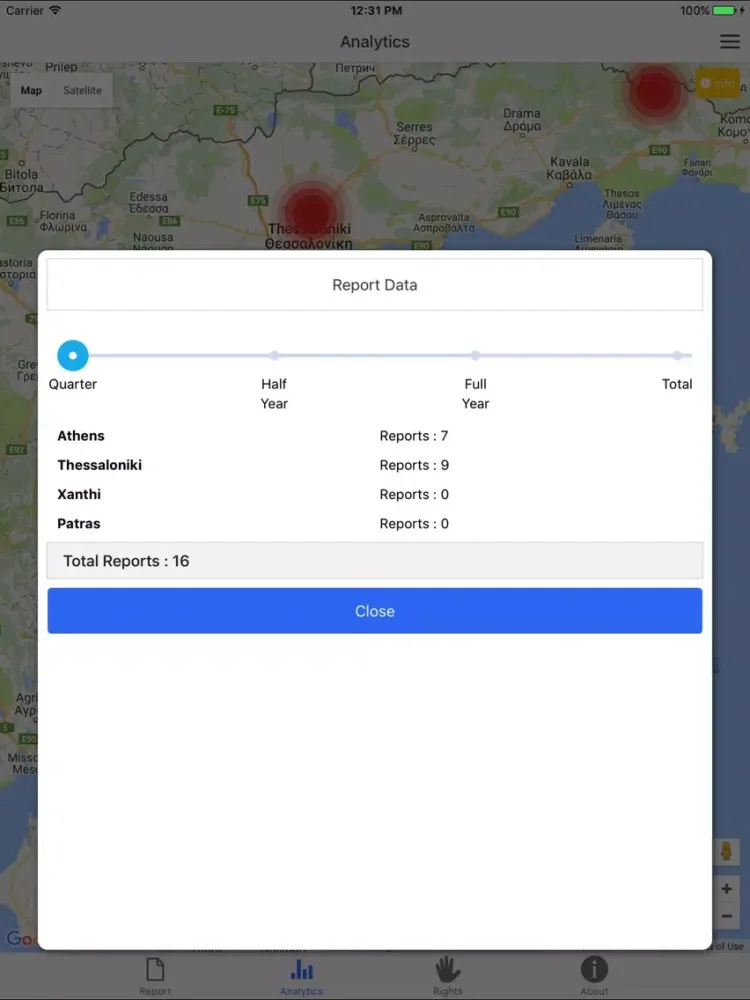The image size is (750, 1000).
Task: Select the Full Year slider stop
Action: [x=475, y=355]
